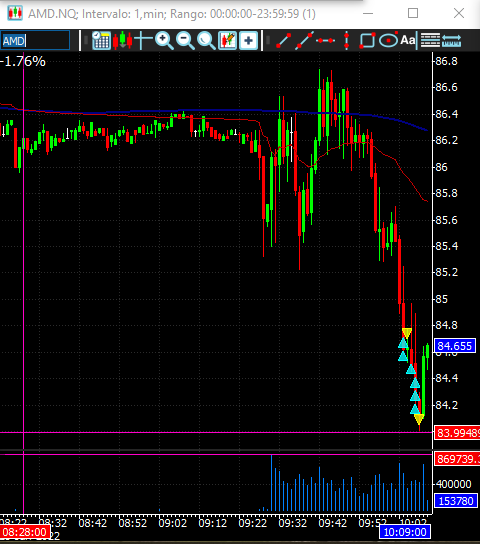Image resolution: width=480 pixels, height=544 pixels.
Task: Click the zoom in magnifier
Action: [x=164, y=41]
